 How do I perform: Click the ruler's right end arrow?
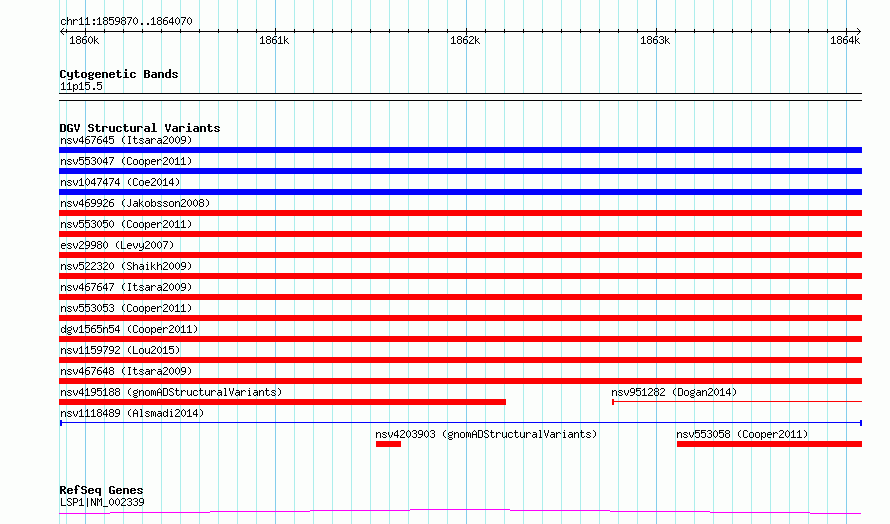pyautogui.click(x=859, y=31)
